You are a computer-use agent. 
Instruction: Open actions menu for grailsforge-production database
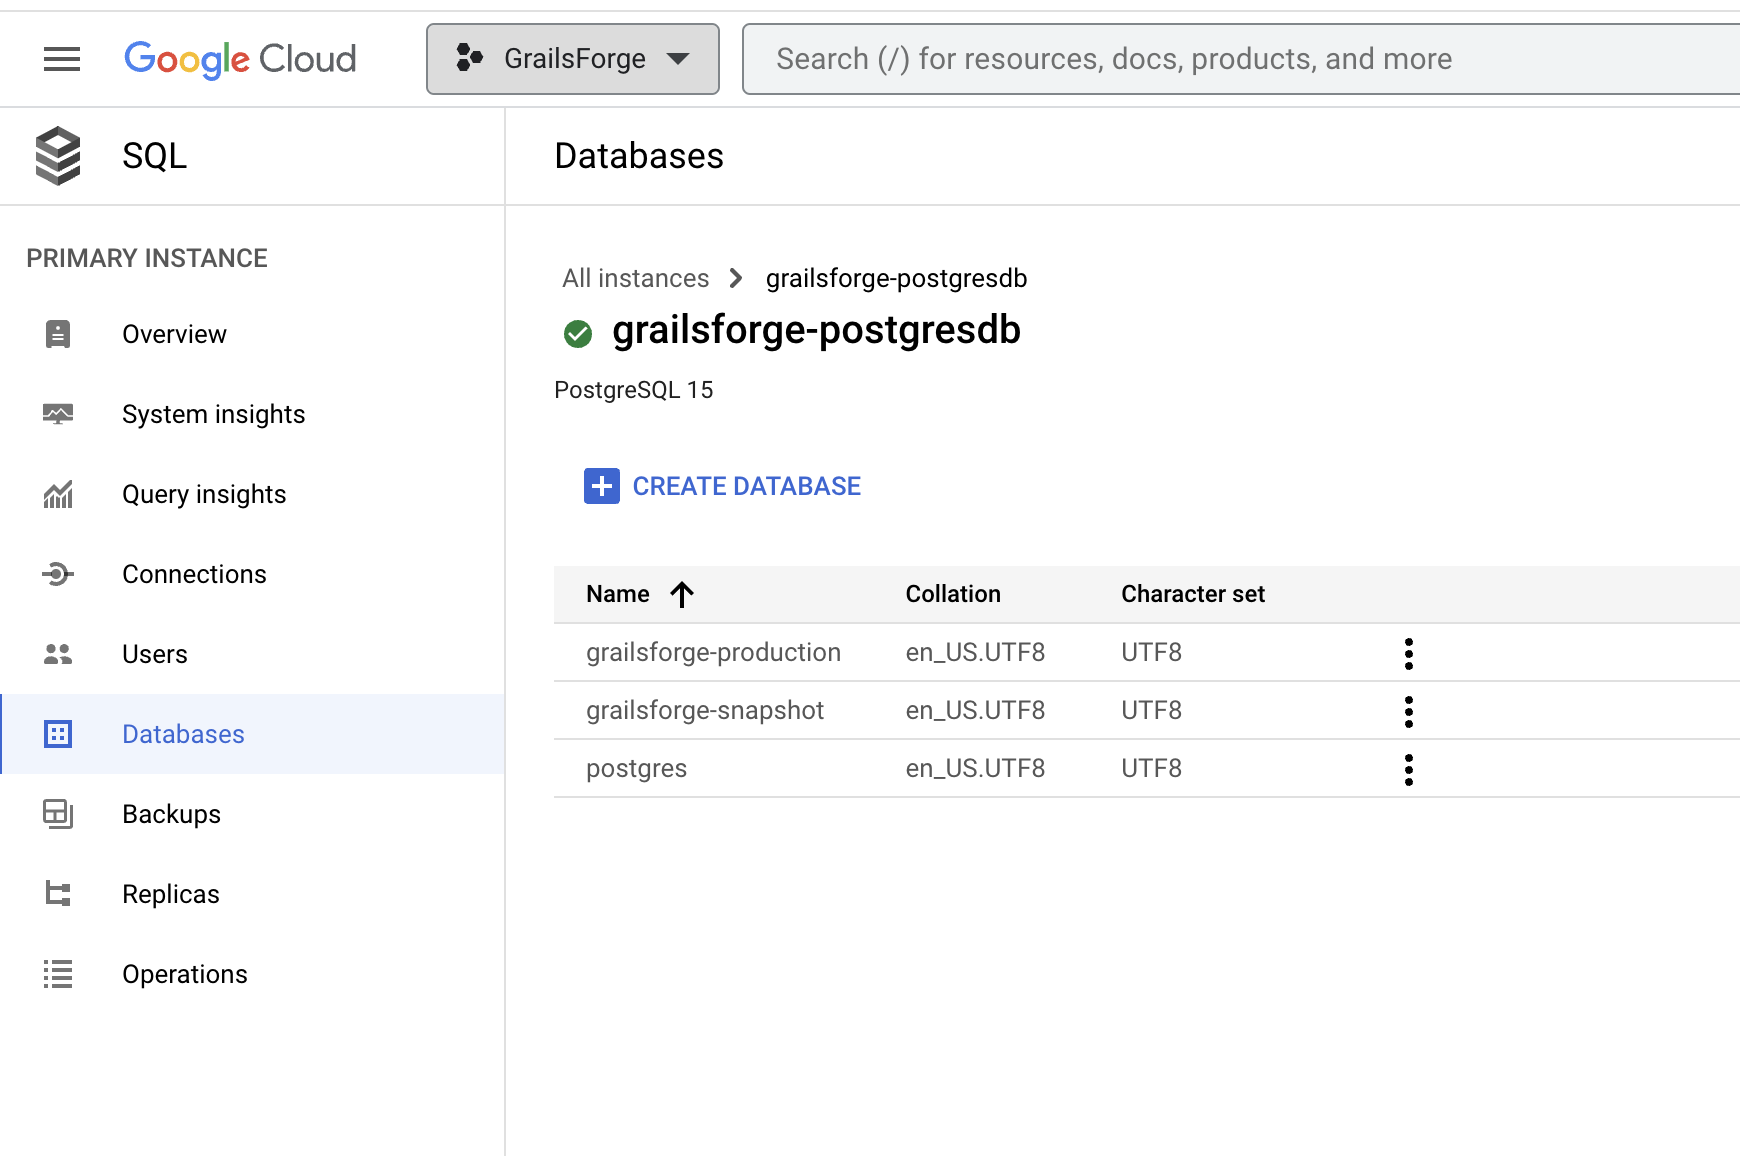pyautogui.click(x=1408, y=654)
